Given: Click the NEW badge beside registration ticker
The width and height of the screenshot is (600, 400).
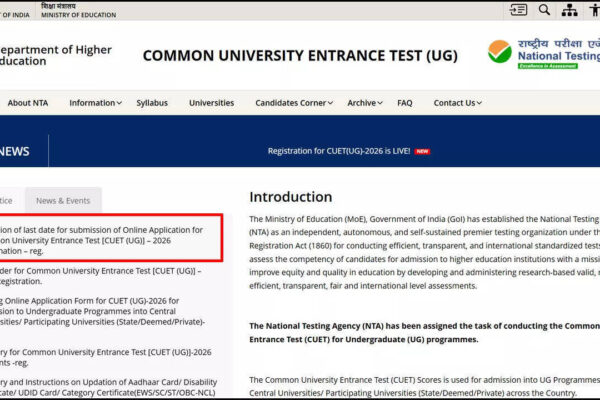Looking at the screenshot, I should tap(422, 152).
